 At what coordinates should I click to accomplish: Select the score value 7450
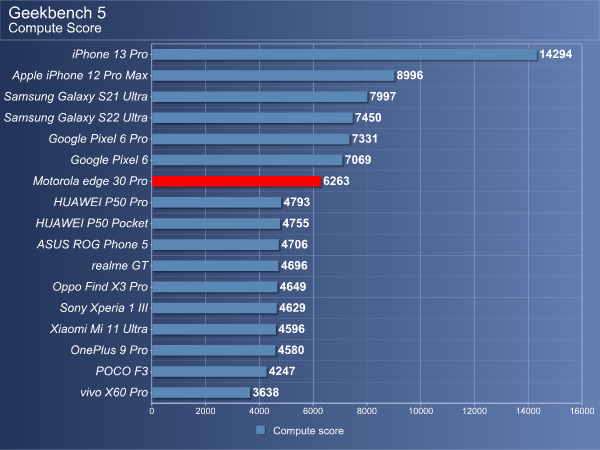(x=368, y=117)
